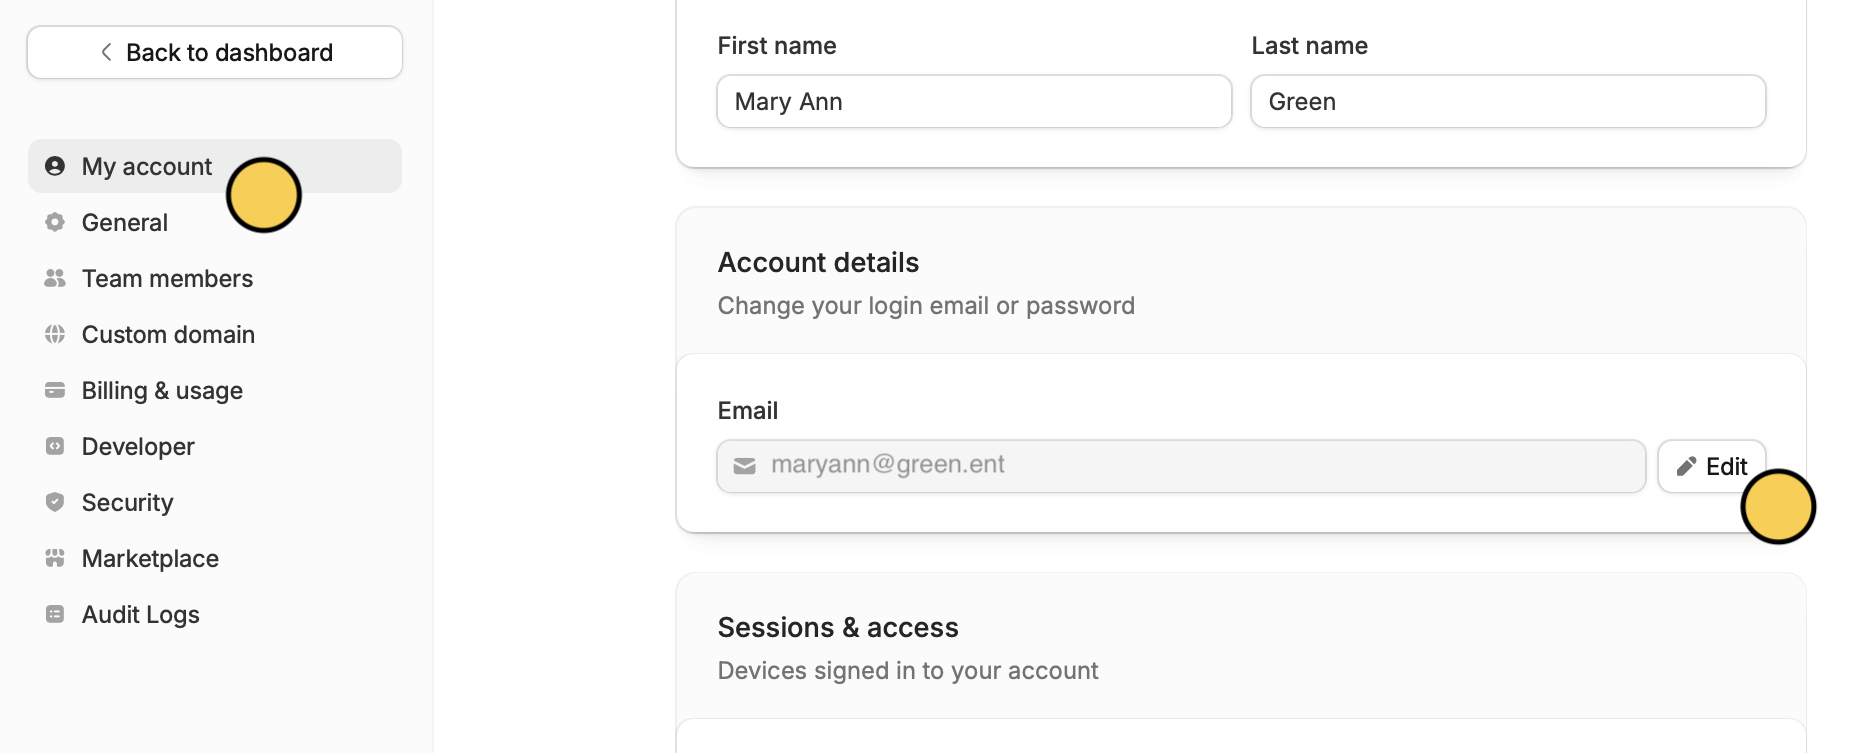Focus the First name input field

pyautogui.click(x=974, y=101)
